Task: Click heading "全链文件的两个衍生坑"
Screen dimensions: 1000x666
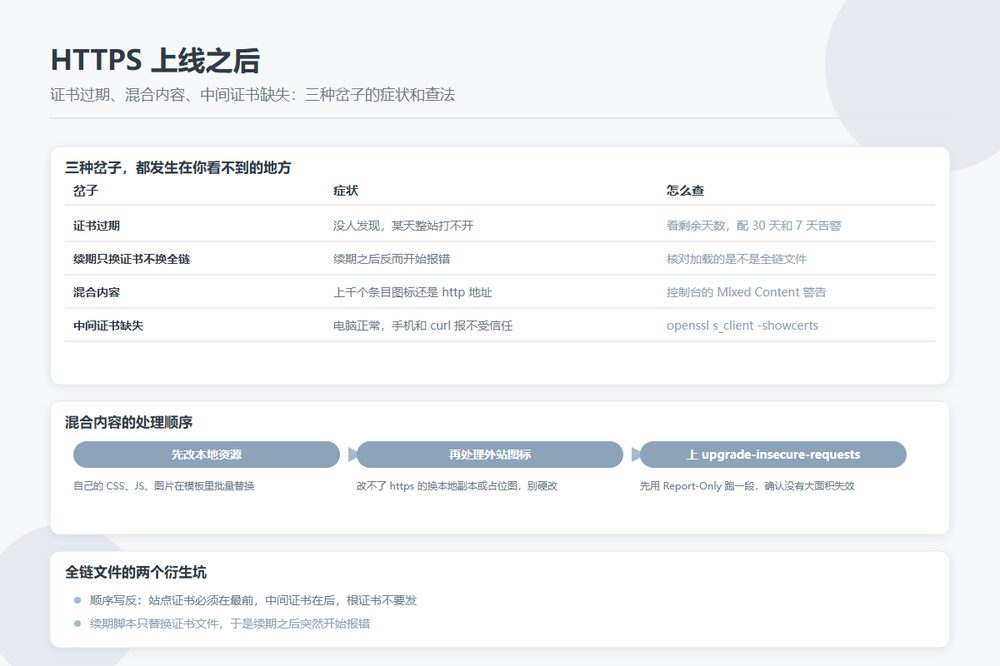Action: tap(136, 572)
